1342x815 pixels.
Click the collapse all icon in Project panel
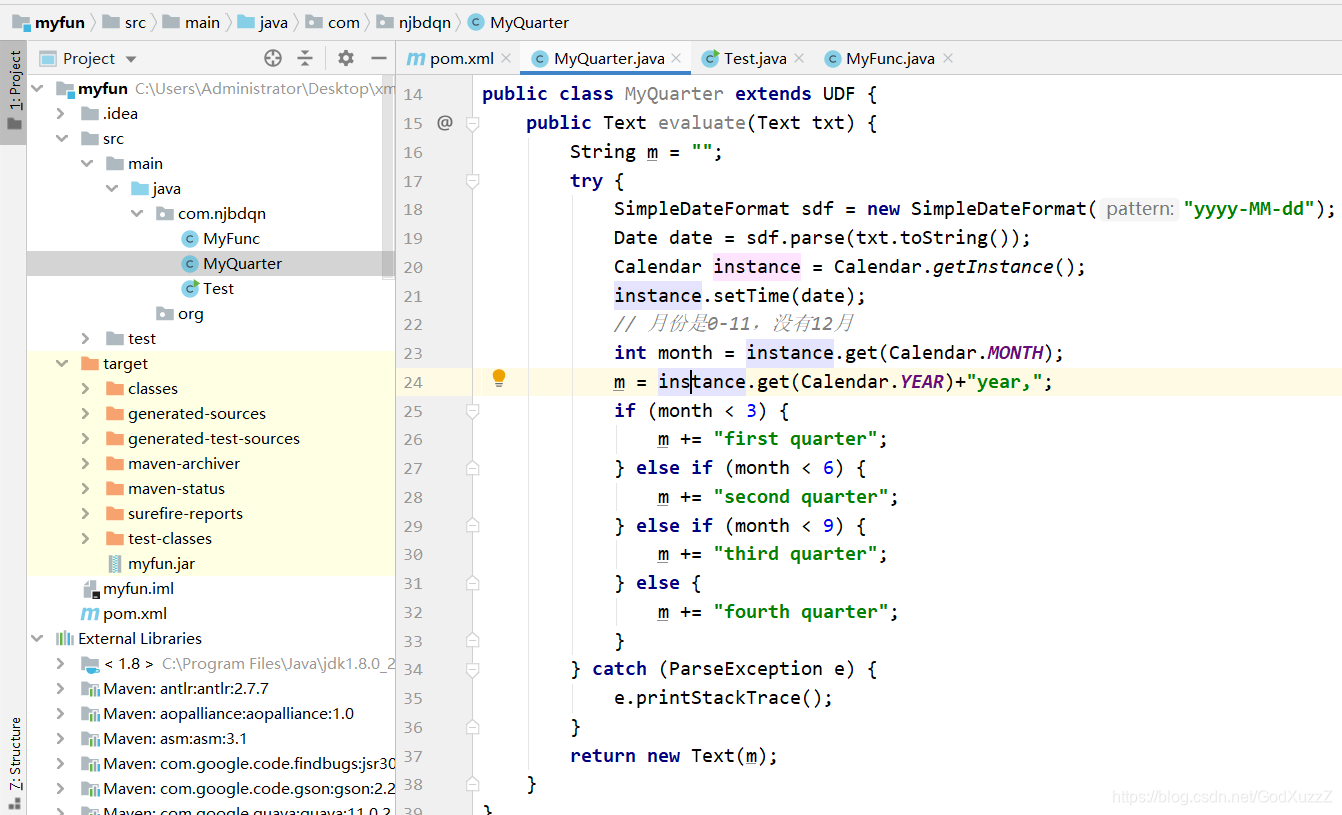click(x=306, y=58)
